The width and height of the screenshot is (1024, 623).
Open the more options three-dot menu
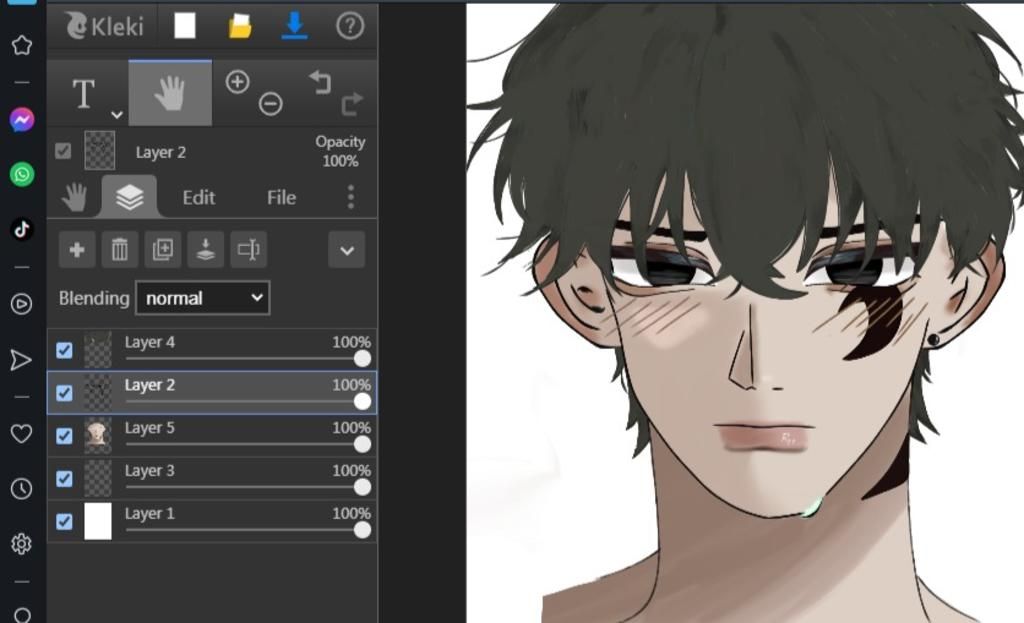(351, 197)
